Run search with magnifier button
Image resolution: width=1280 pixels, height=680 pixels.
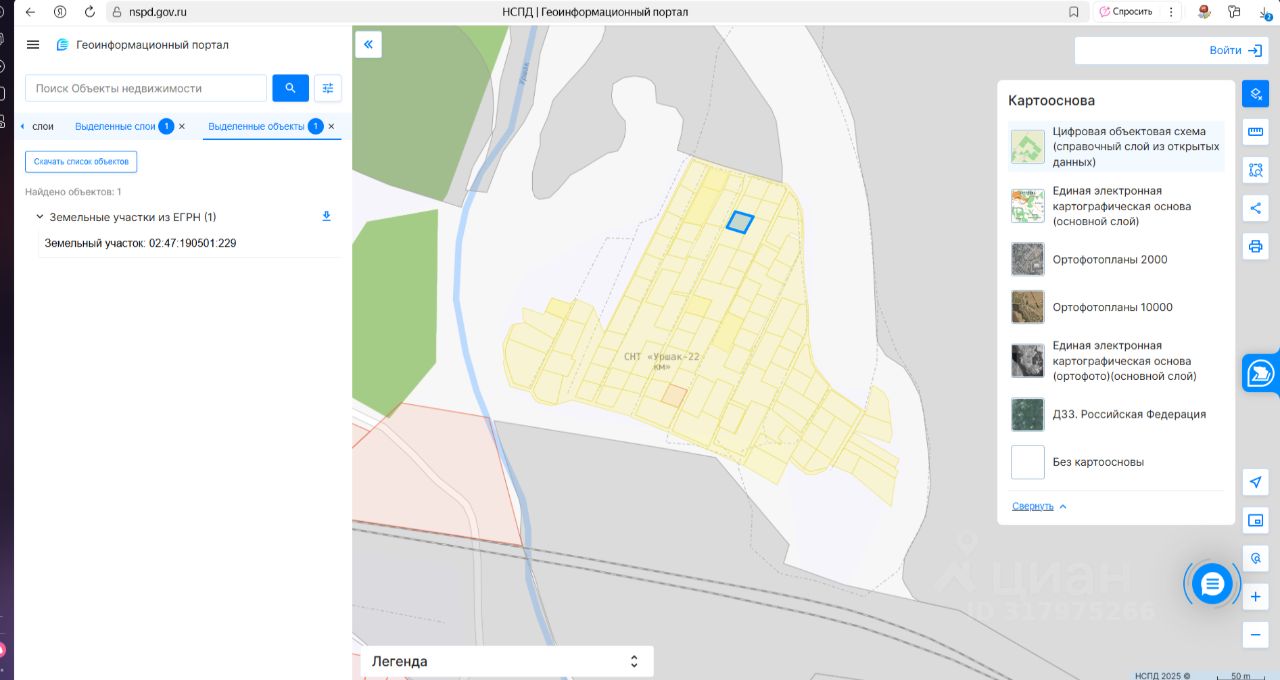290,88
